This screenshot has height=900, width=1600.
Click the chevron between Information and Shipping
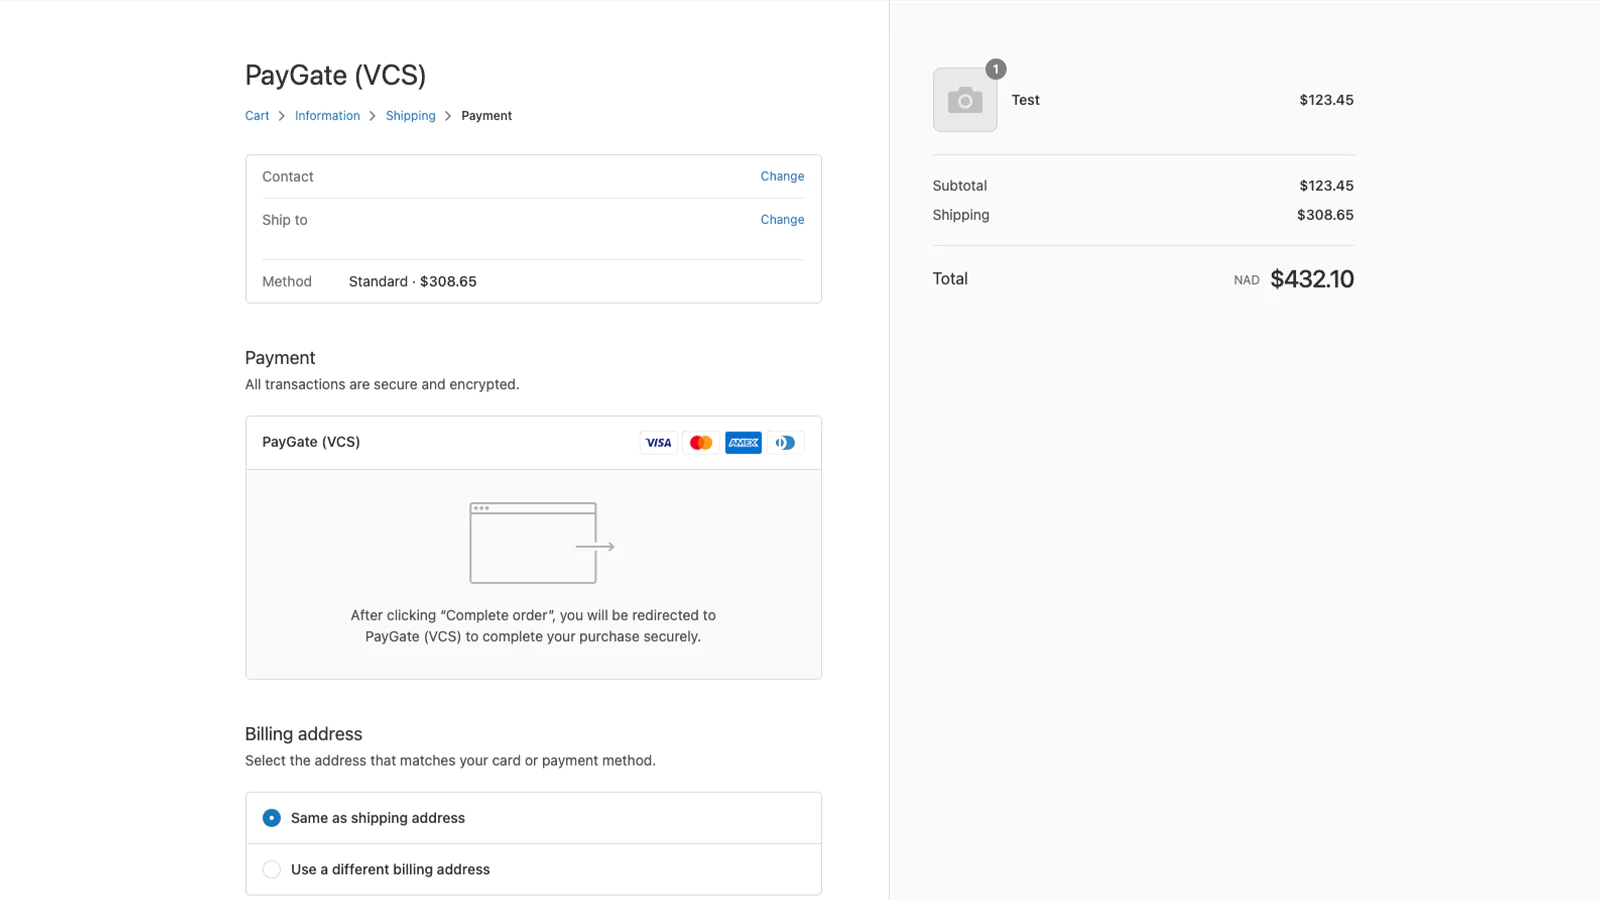(372, 116)
